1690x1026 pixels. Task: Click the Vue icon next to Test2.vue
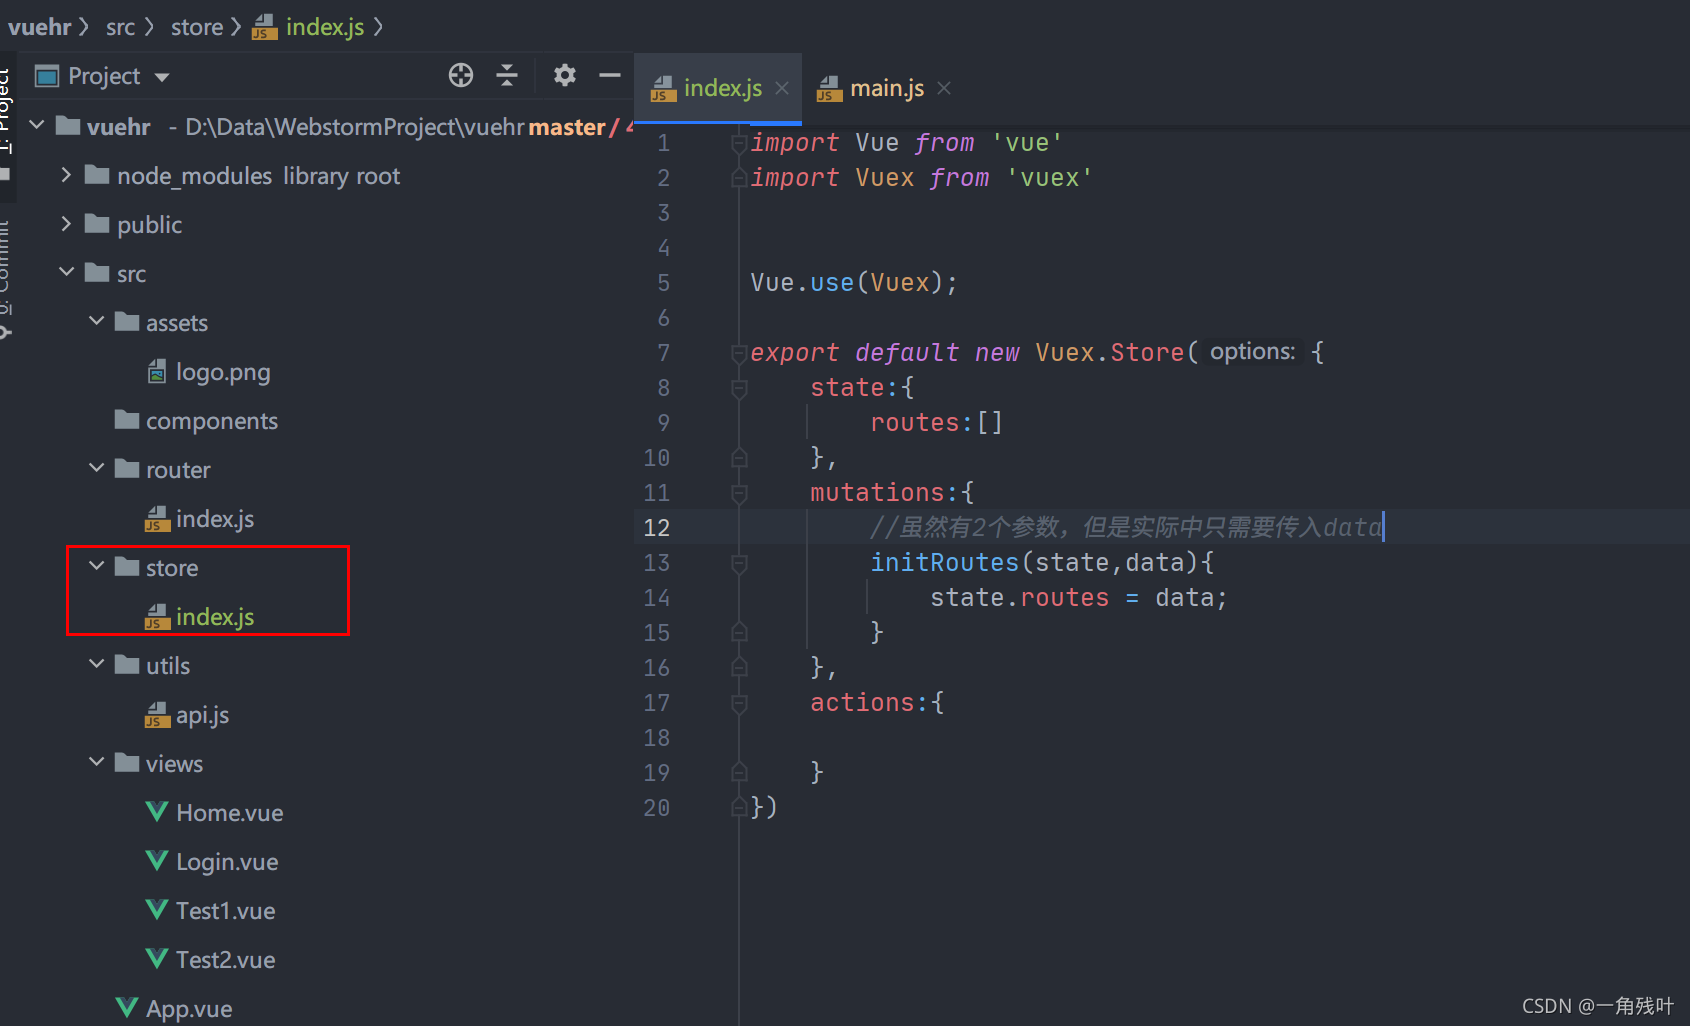(157, 958)
